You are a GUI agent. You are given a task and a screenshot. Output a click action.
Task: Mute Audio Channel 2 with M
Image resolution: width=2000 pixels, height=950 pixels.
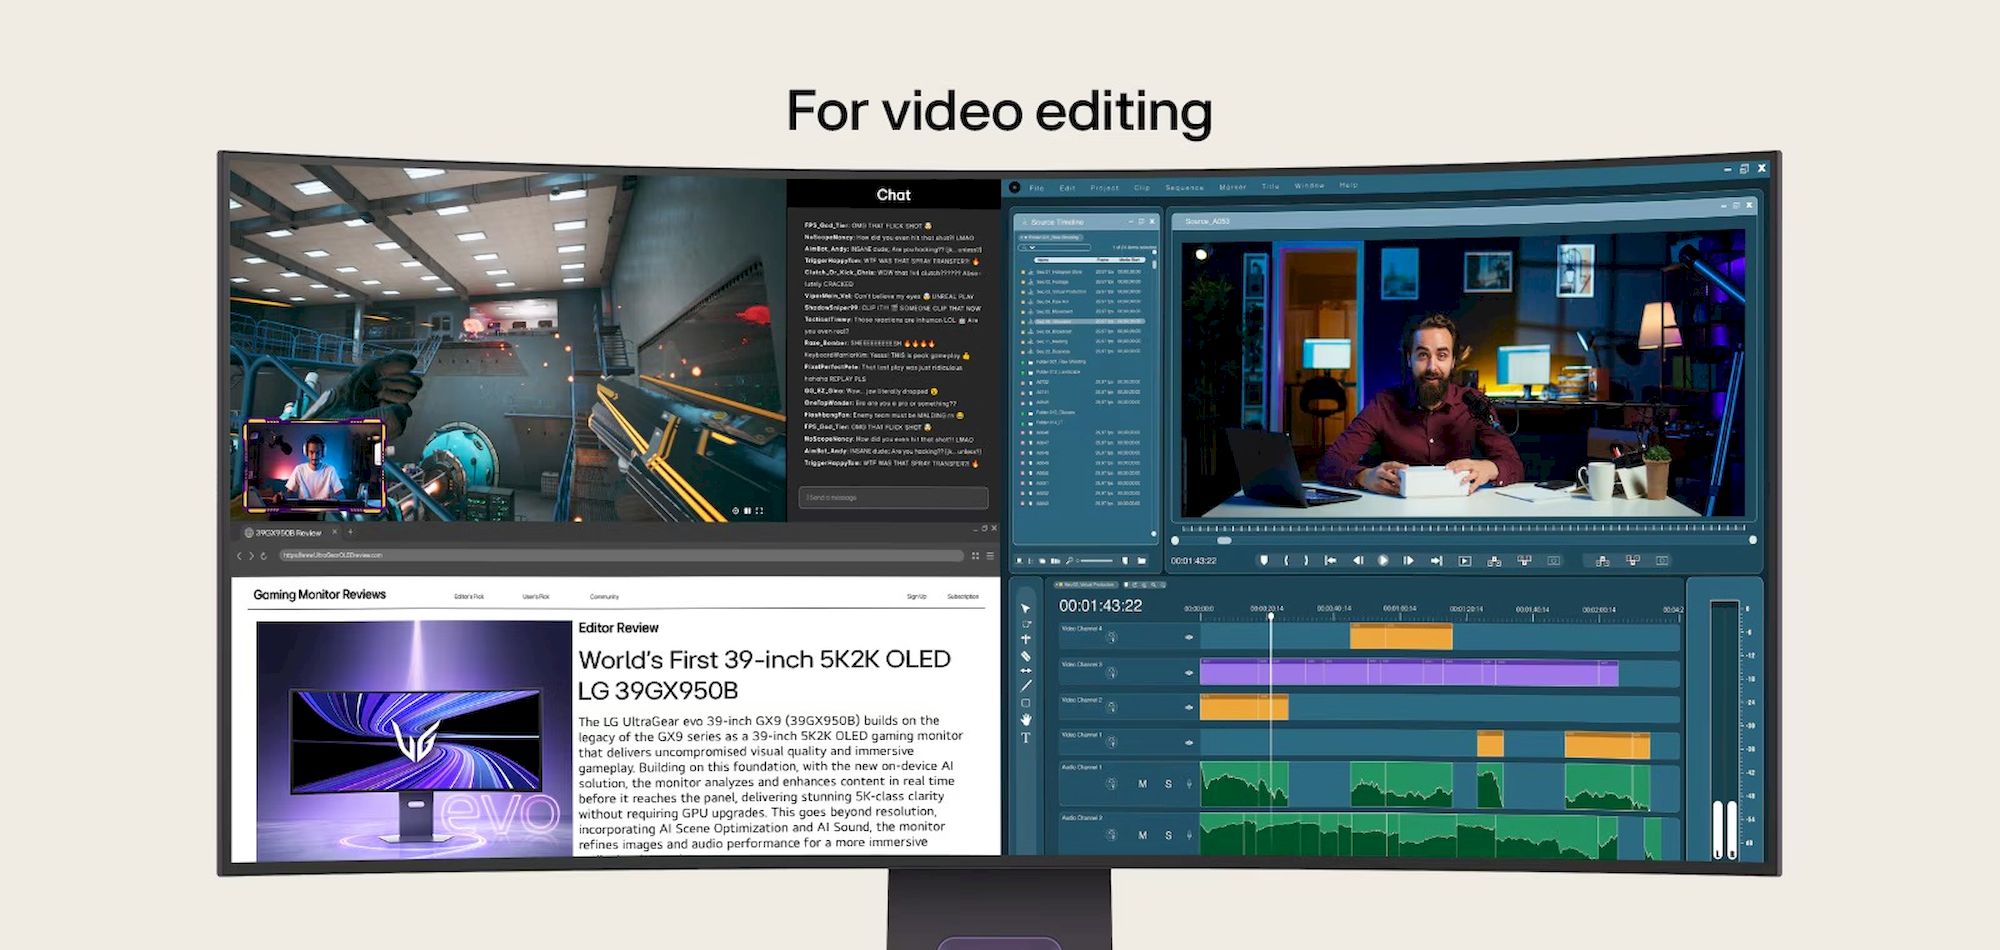pyautogui.click(x=1142, y=835)
